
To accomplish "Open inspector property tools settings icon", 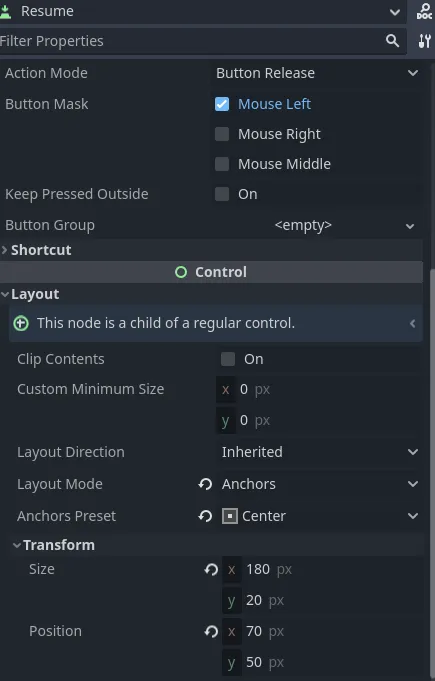I will click(425, 41).
